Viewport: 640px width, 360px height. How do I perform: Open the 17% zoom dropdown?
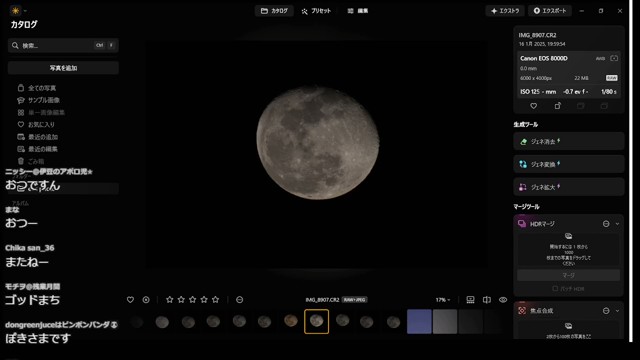pos(443,300)
